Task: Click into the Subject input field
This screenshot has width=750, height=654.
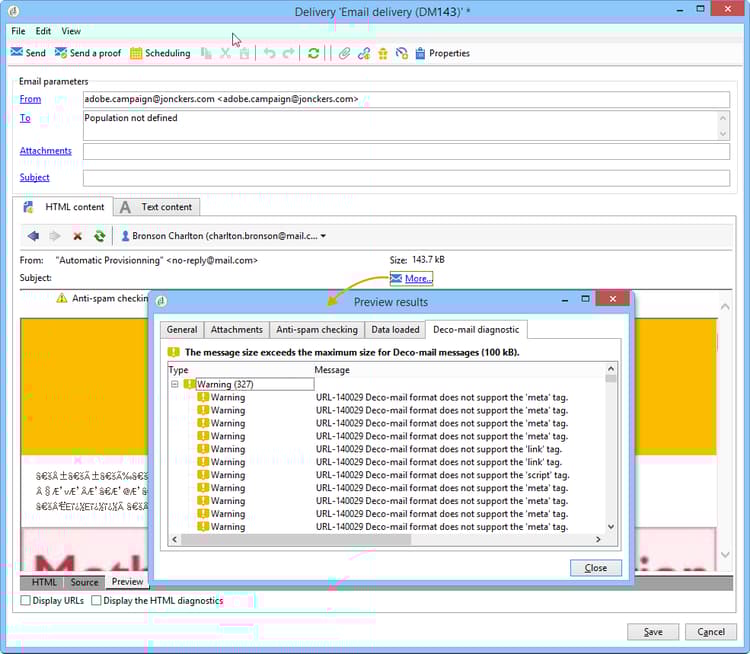Action: [405, 178]
